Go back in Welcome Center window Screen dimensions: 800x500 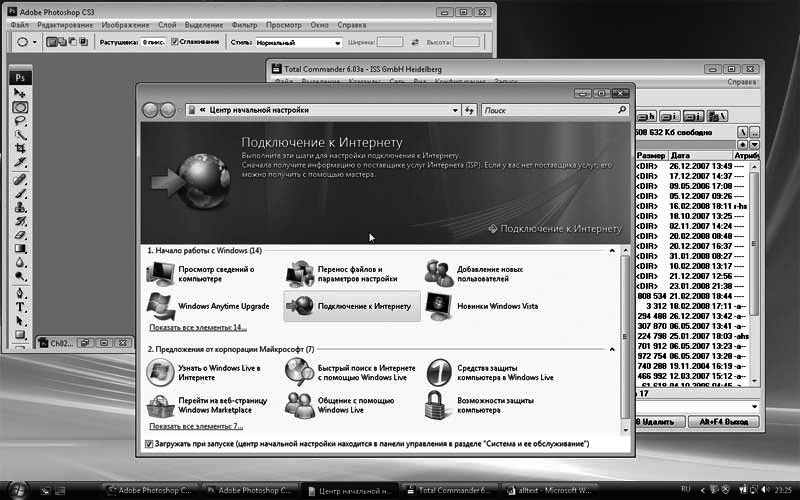click(150, 110)
